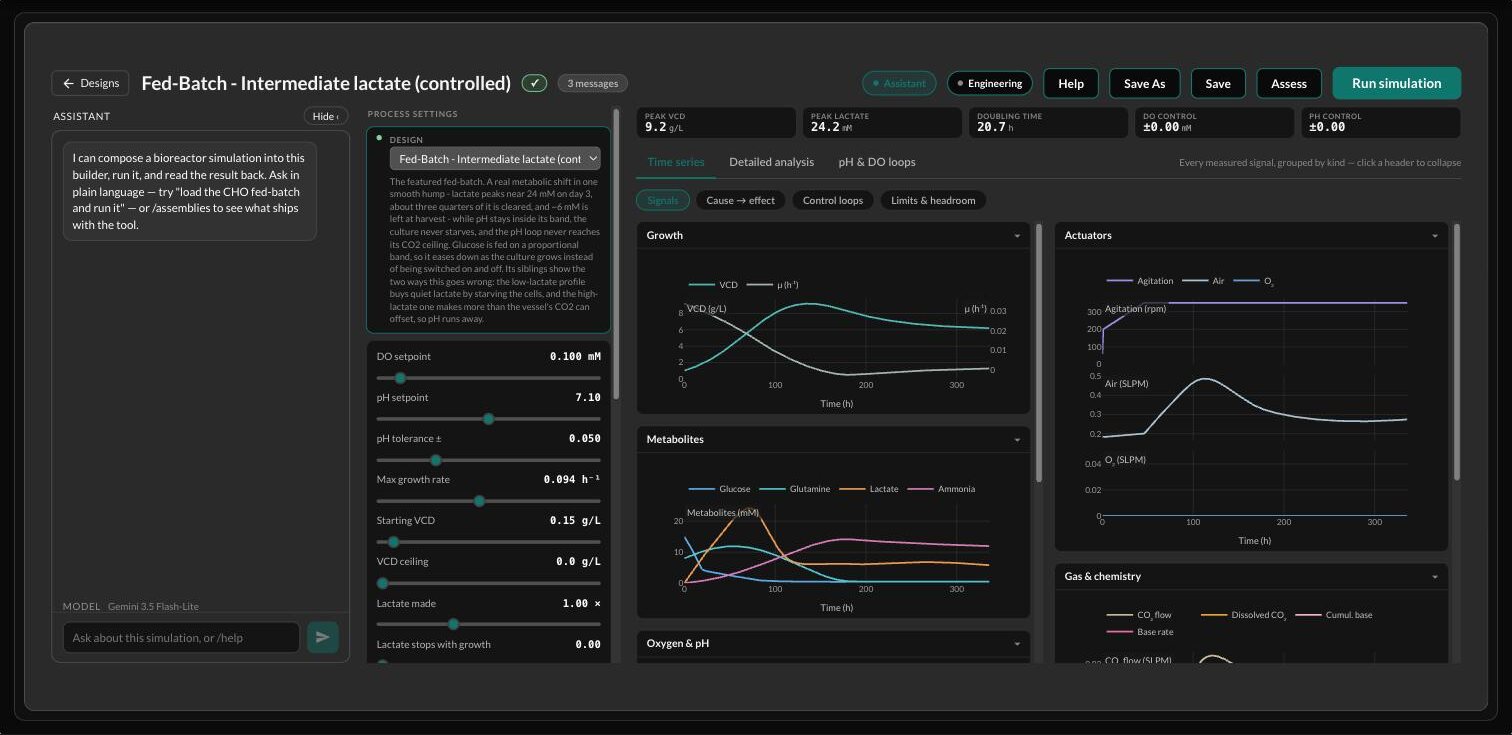Collapse the Oxygen & pH section
Image resolution: width=1512 pixels, height=735 pixels.
(833, 643)
